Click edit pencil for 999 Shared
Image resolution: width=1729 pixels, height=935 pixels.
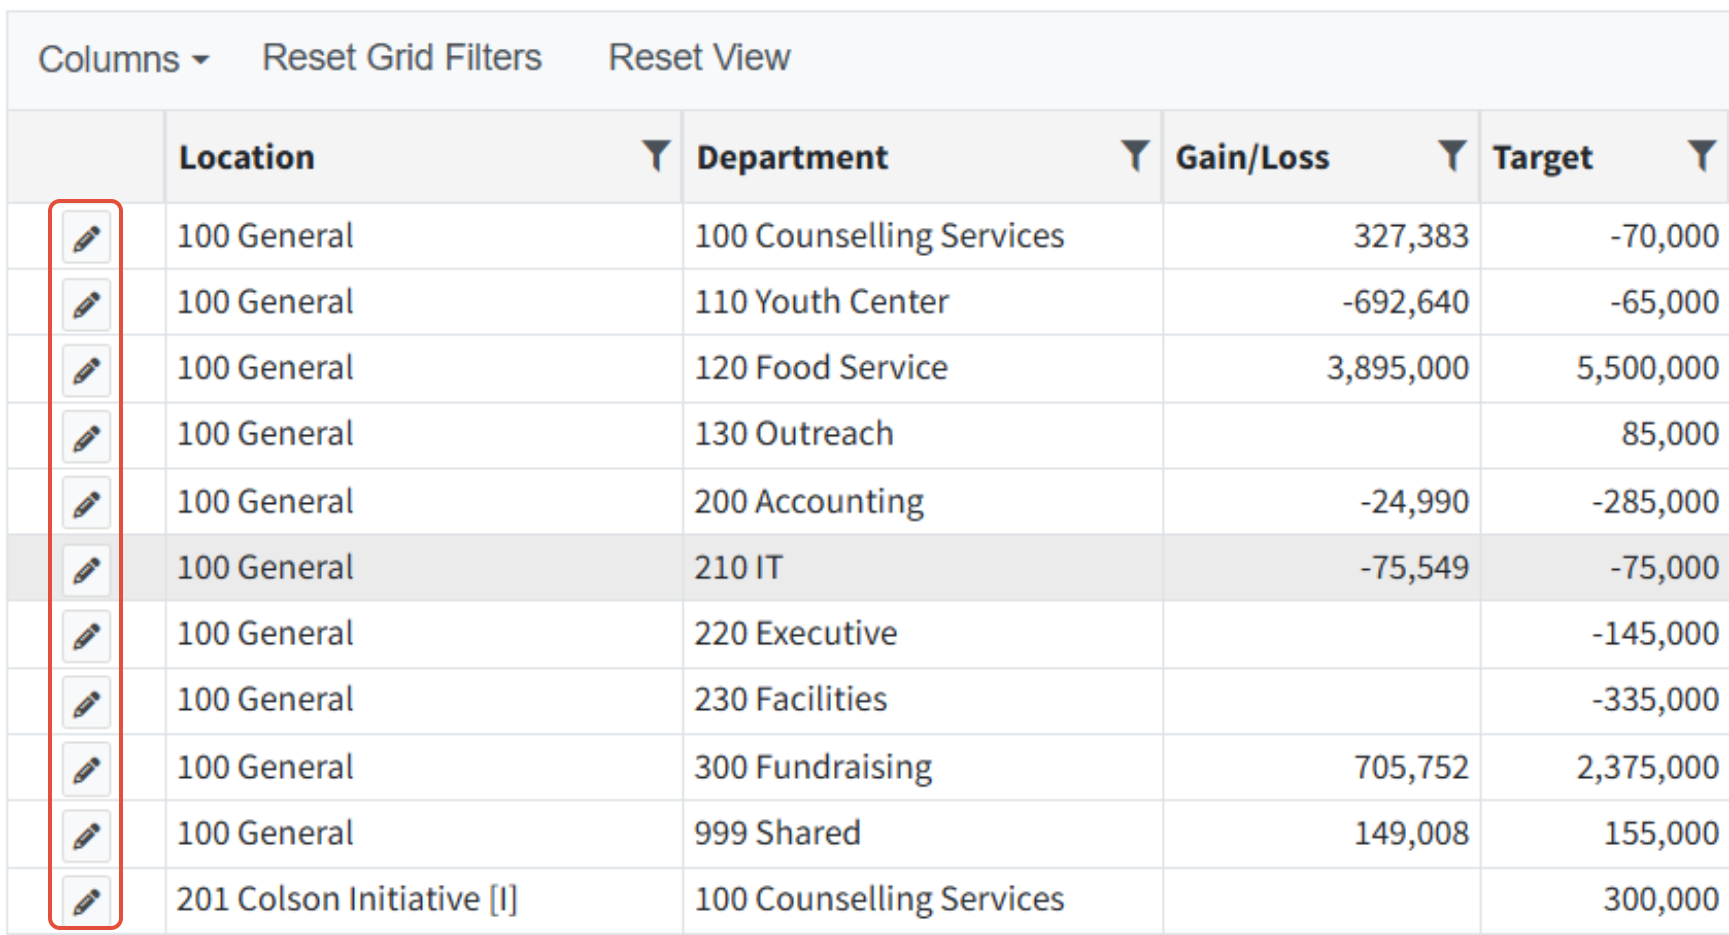86,835
